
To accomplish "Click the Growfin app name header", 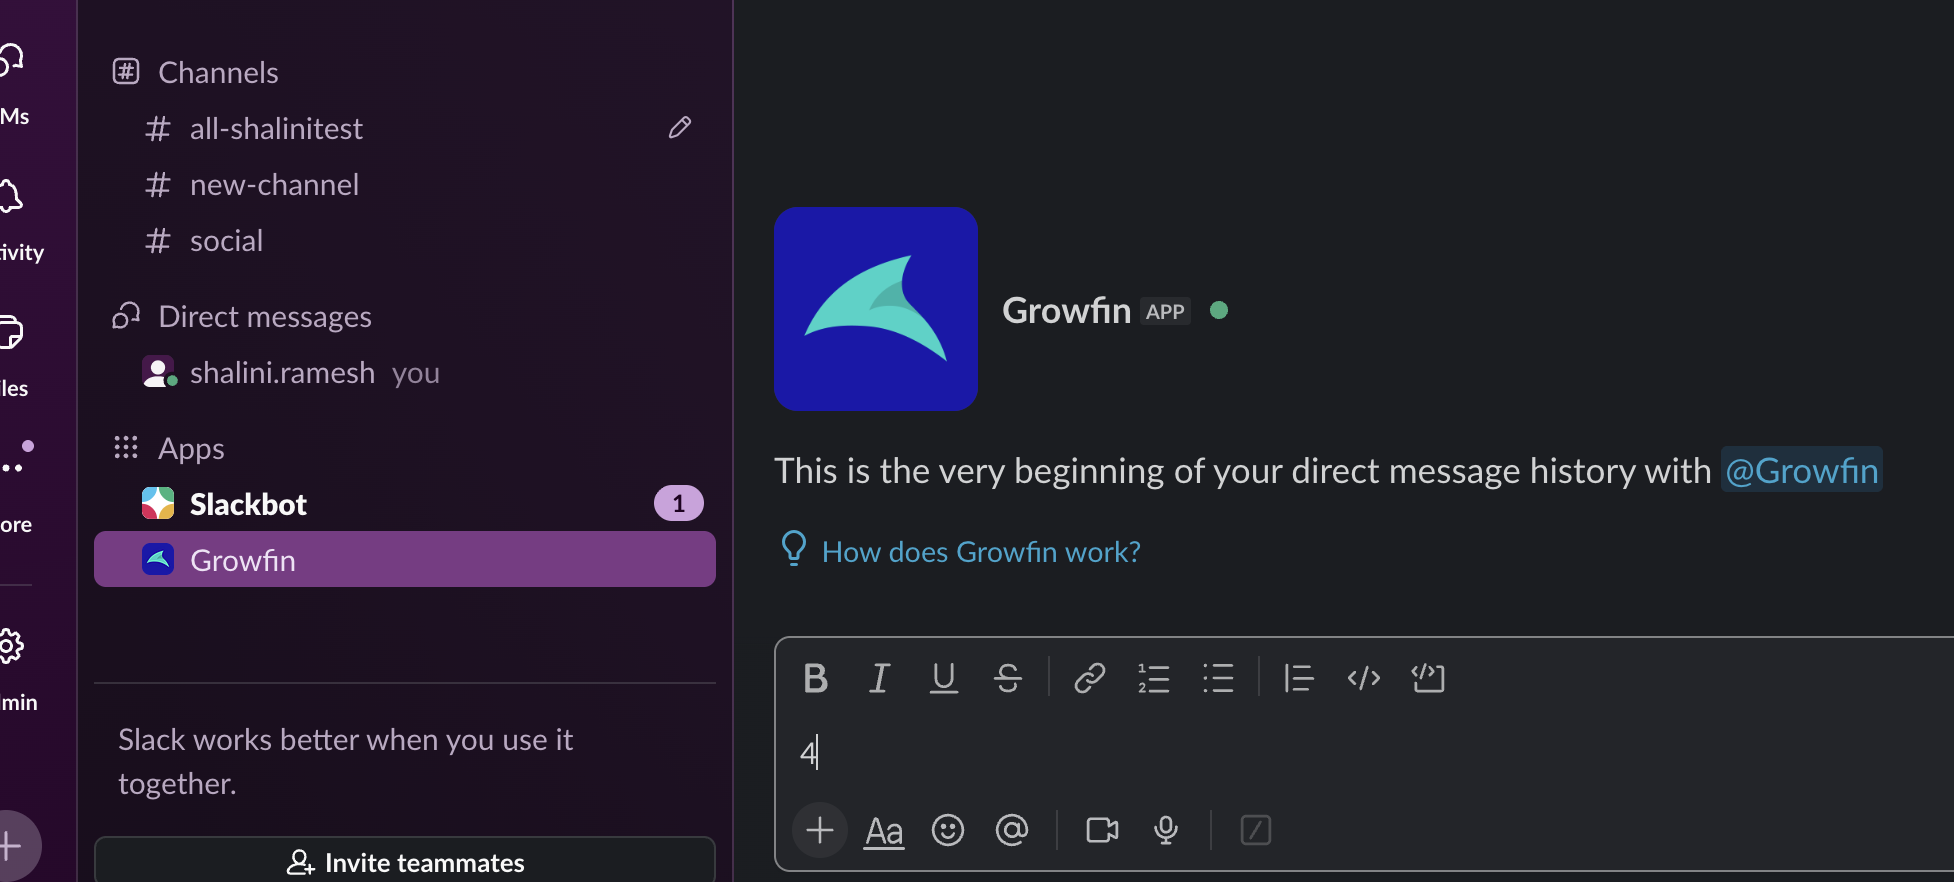I will (x=1066, y=310).
